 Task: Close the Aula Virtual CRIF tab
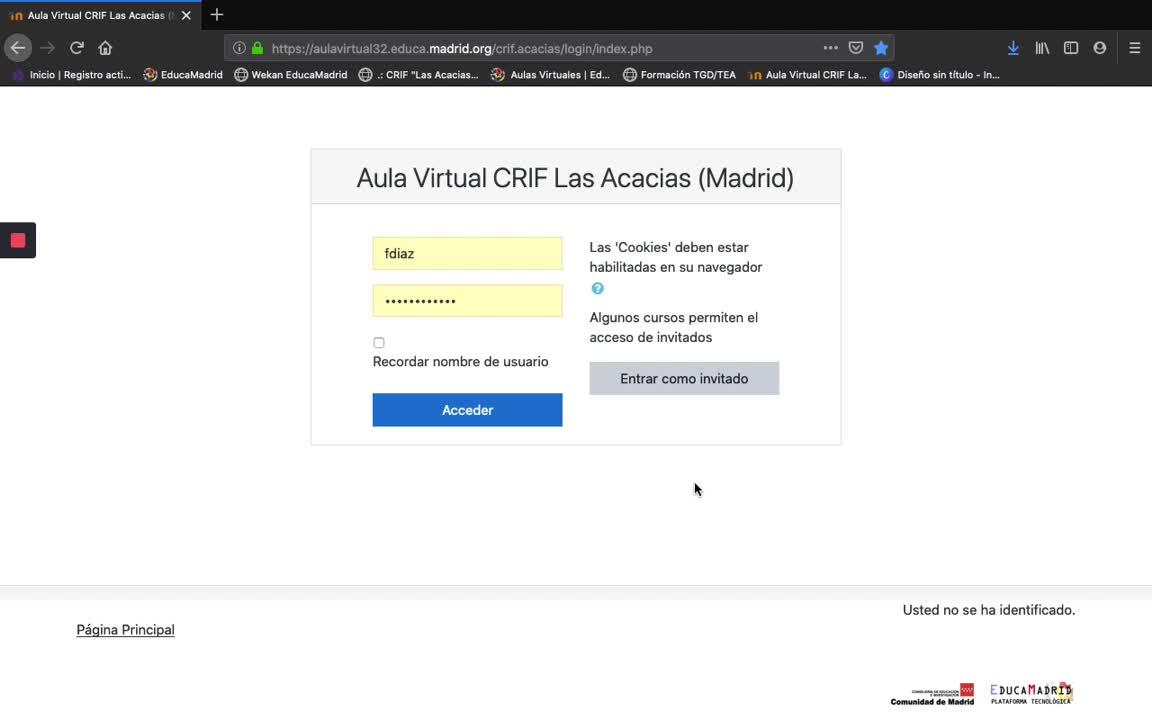click(x=186, y=15)
